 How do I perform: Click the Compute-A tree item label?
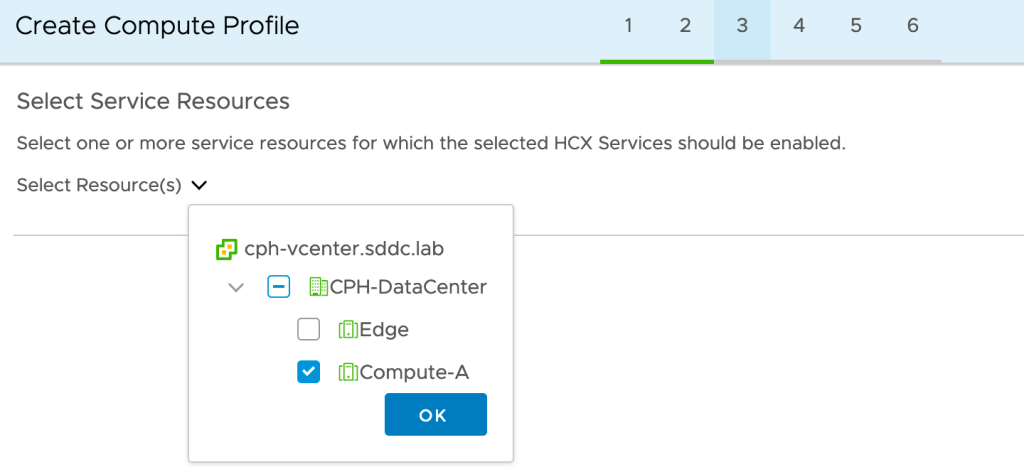[414, 372]
